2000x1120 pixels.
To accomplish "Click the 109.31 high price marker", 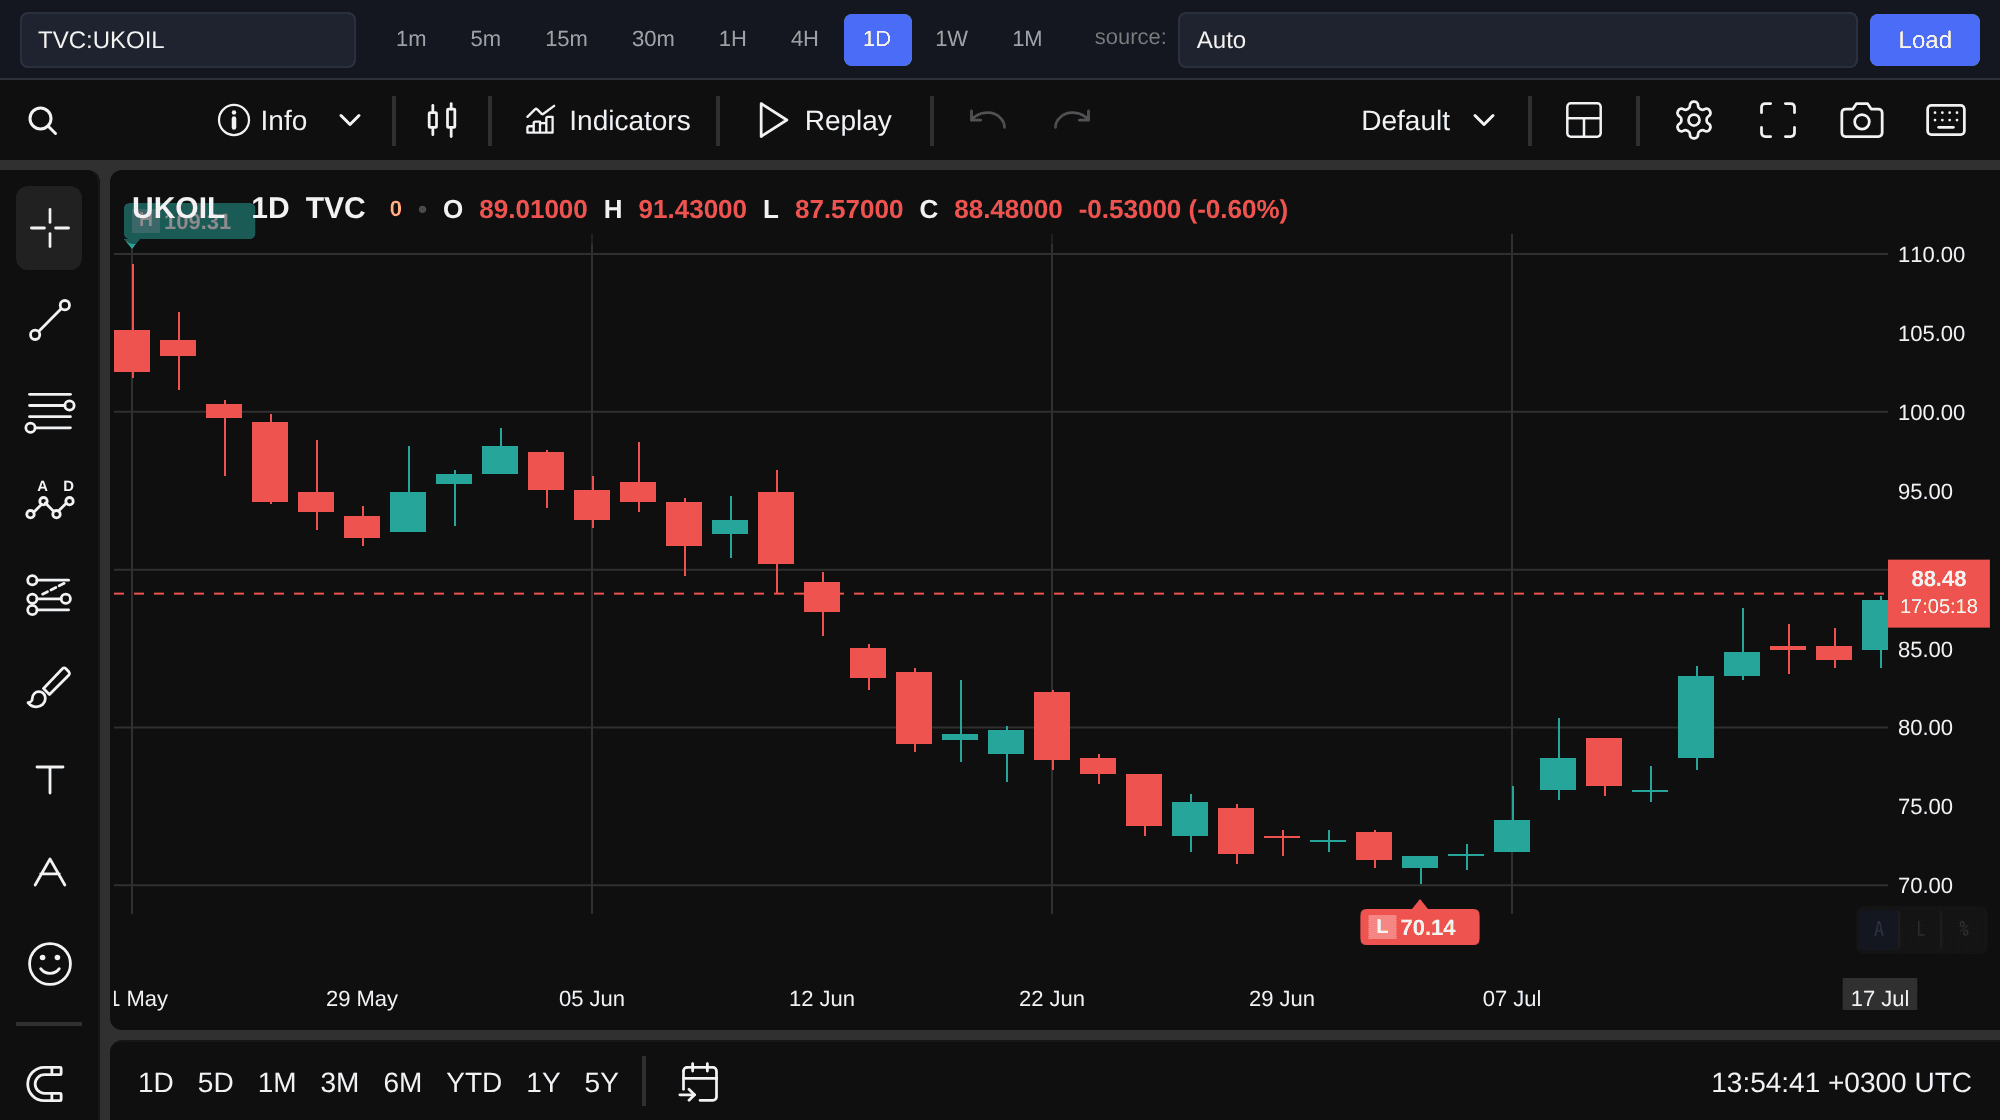I will tap(189, 222).
